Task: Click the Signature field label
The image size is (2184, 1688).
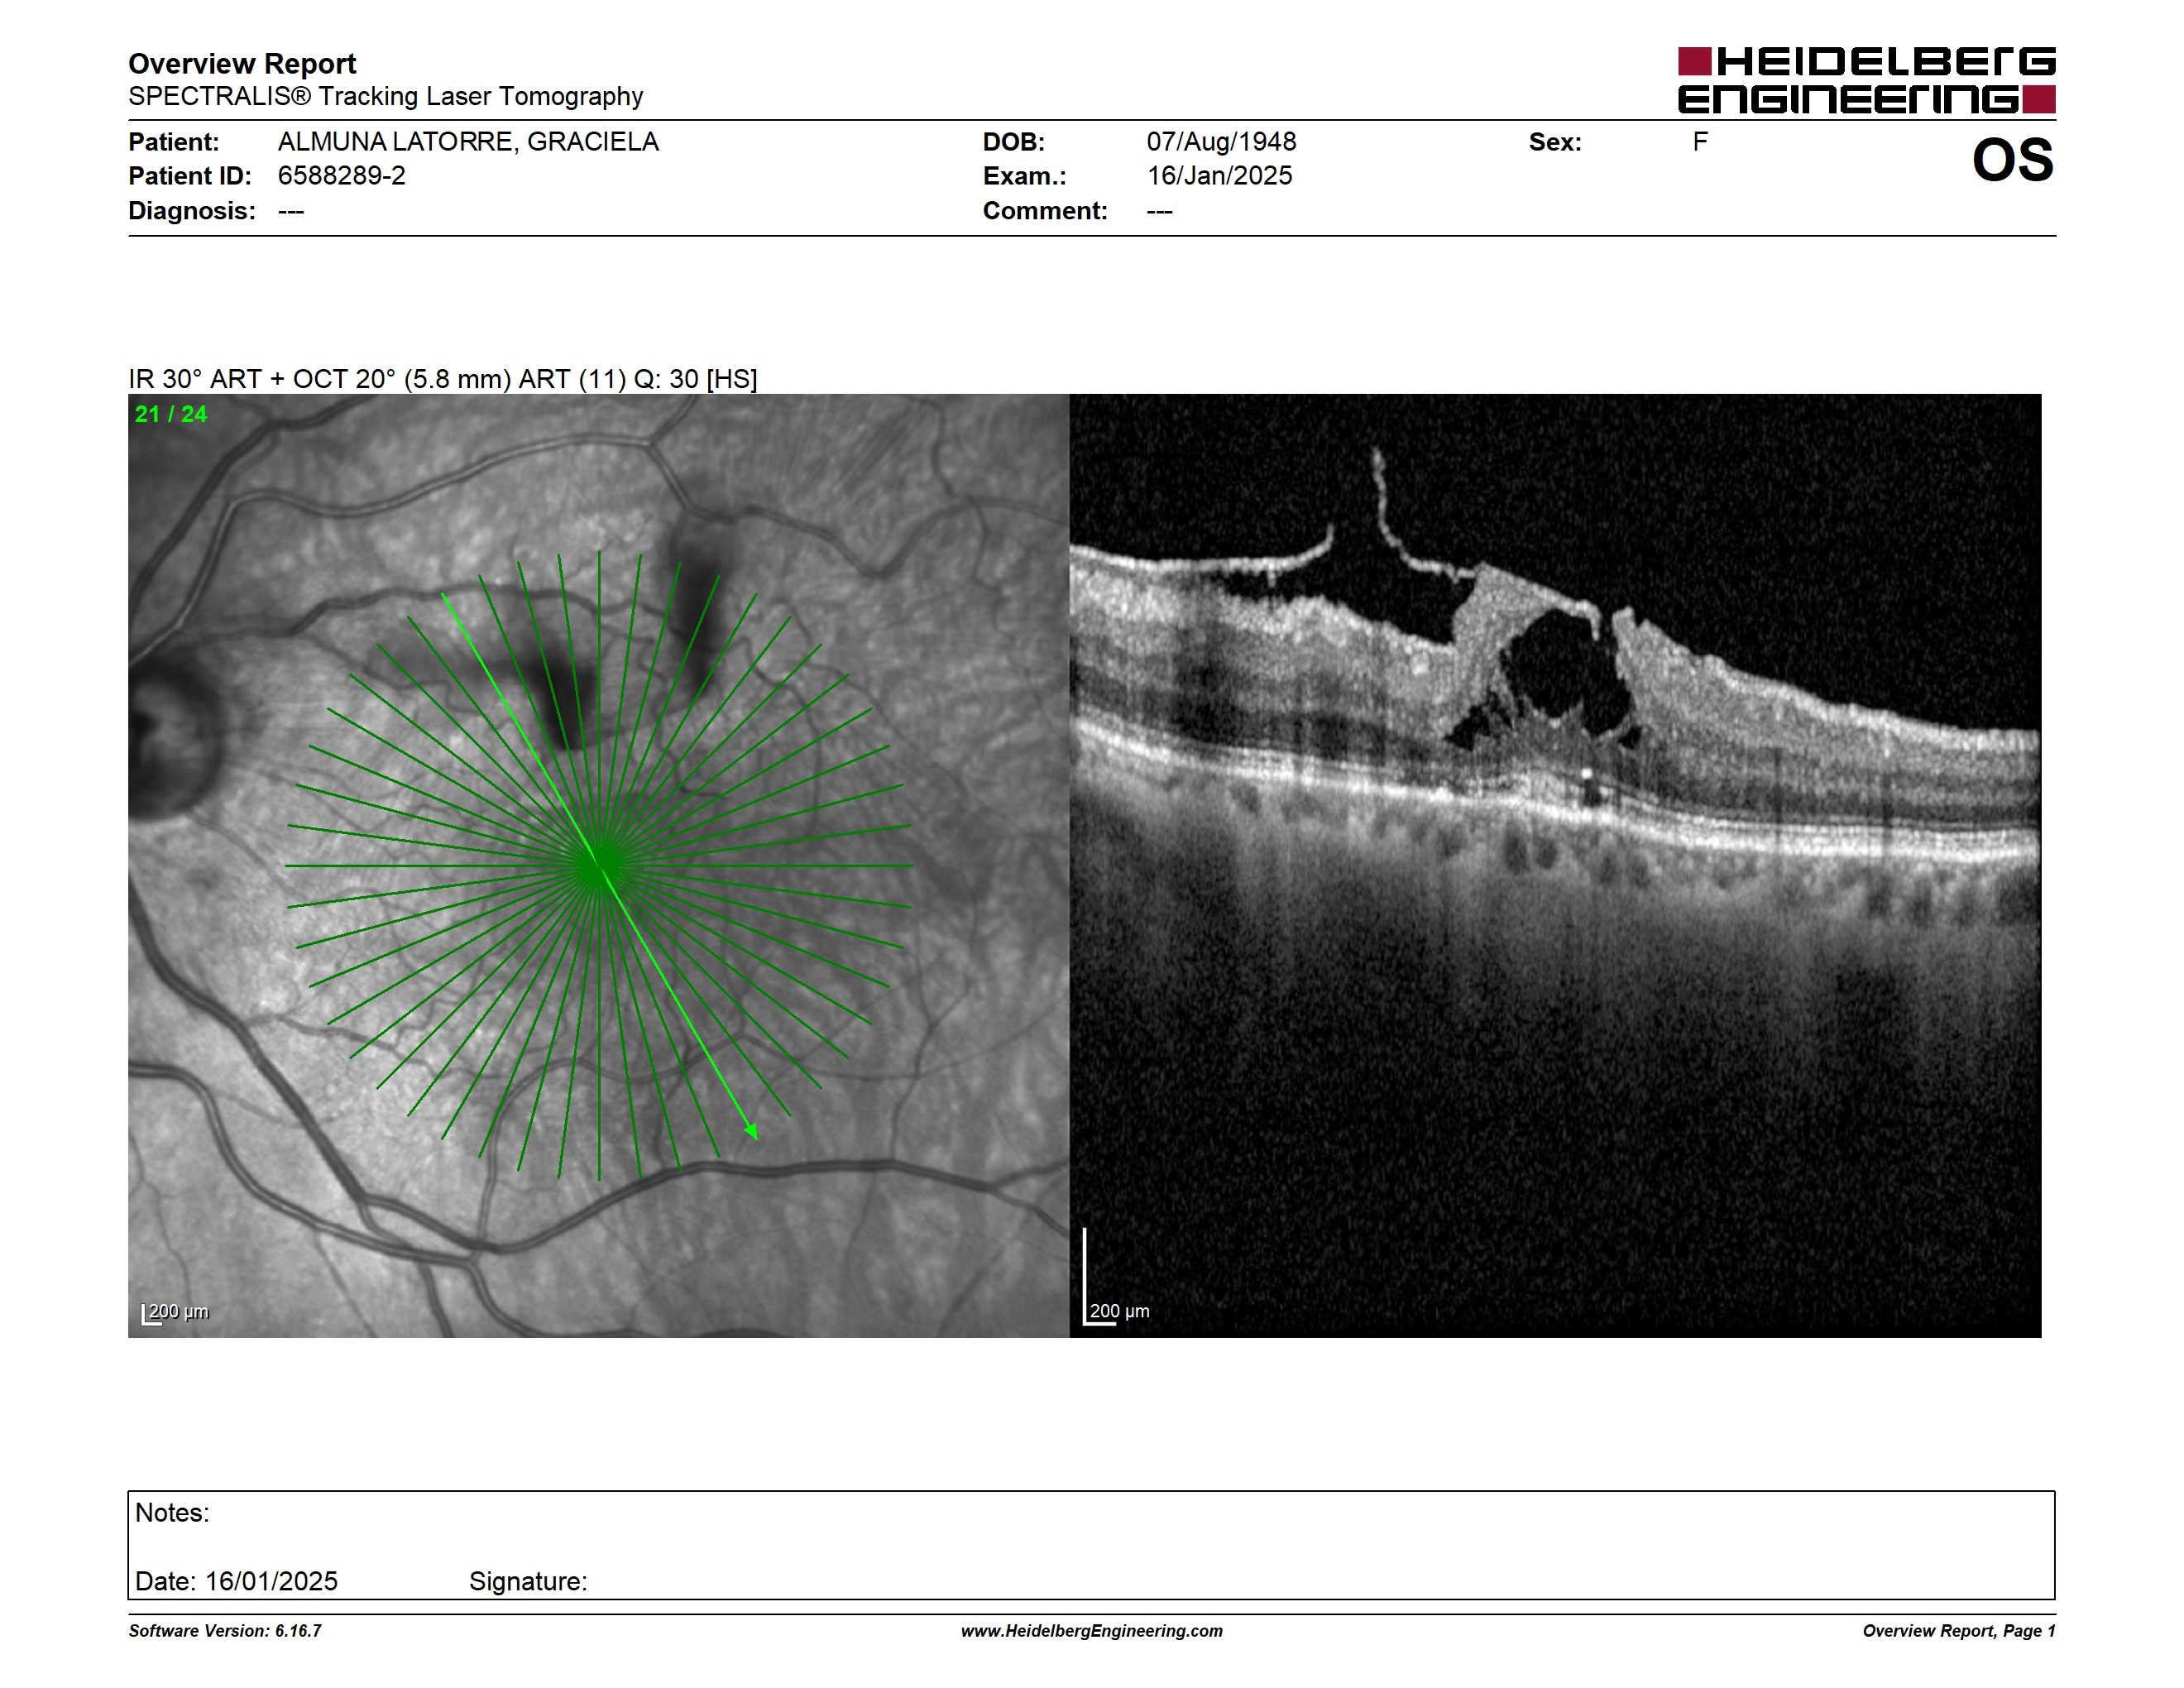Action: pos(528,1581)
